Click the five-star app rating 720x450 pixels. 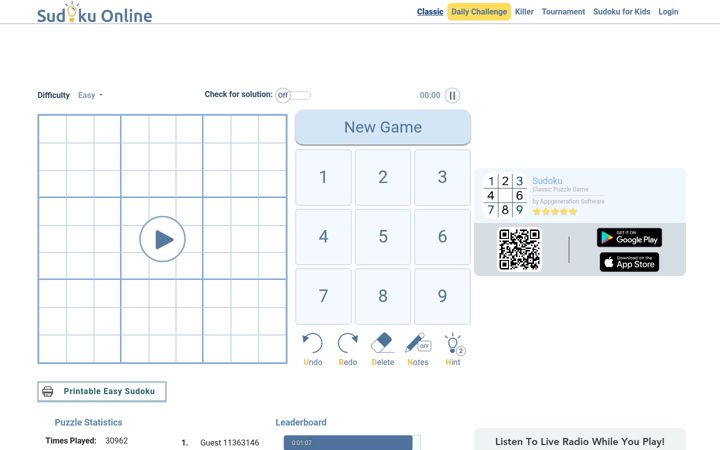pos(555,212)
